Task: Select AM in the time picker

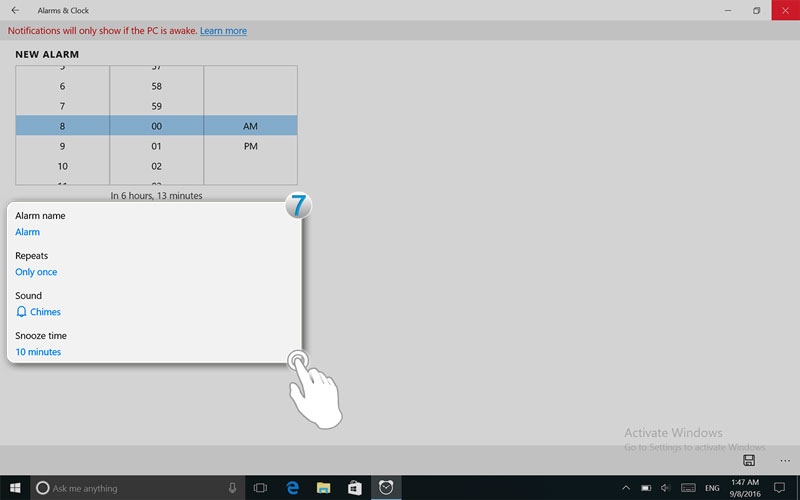Action: click(x=250, y=126)
